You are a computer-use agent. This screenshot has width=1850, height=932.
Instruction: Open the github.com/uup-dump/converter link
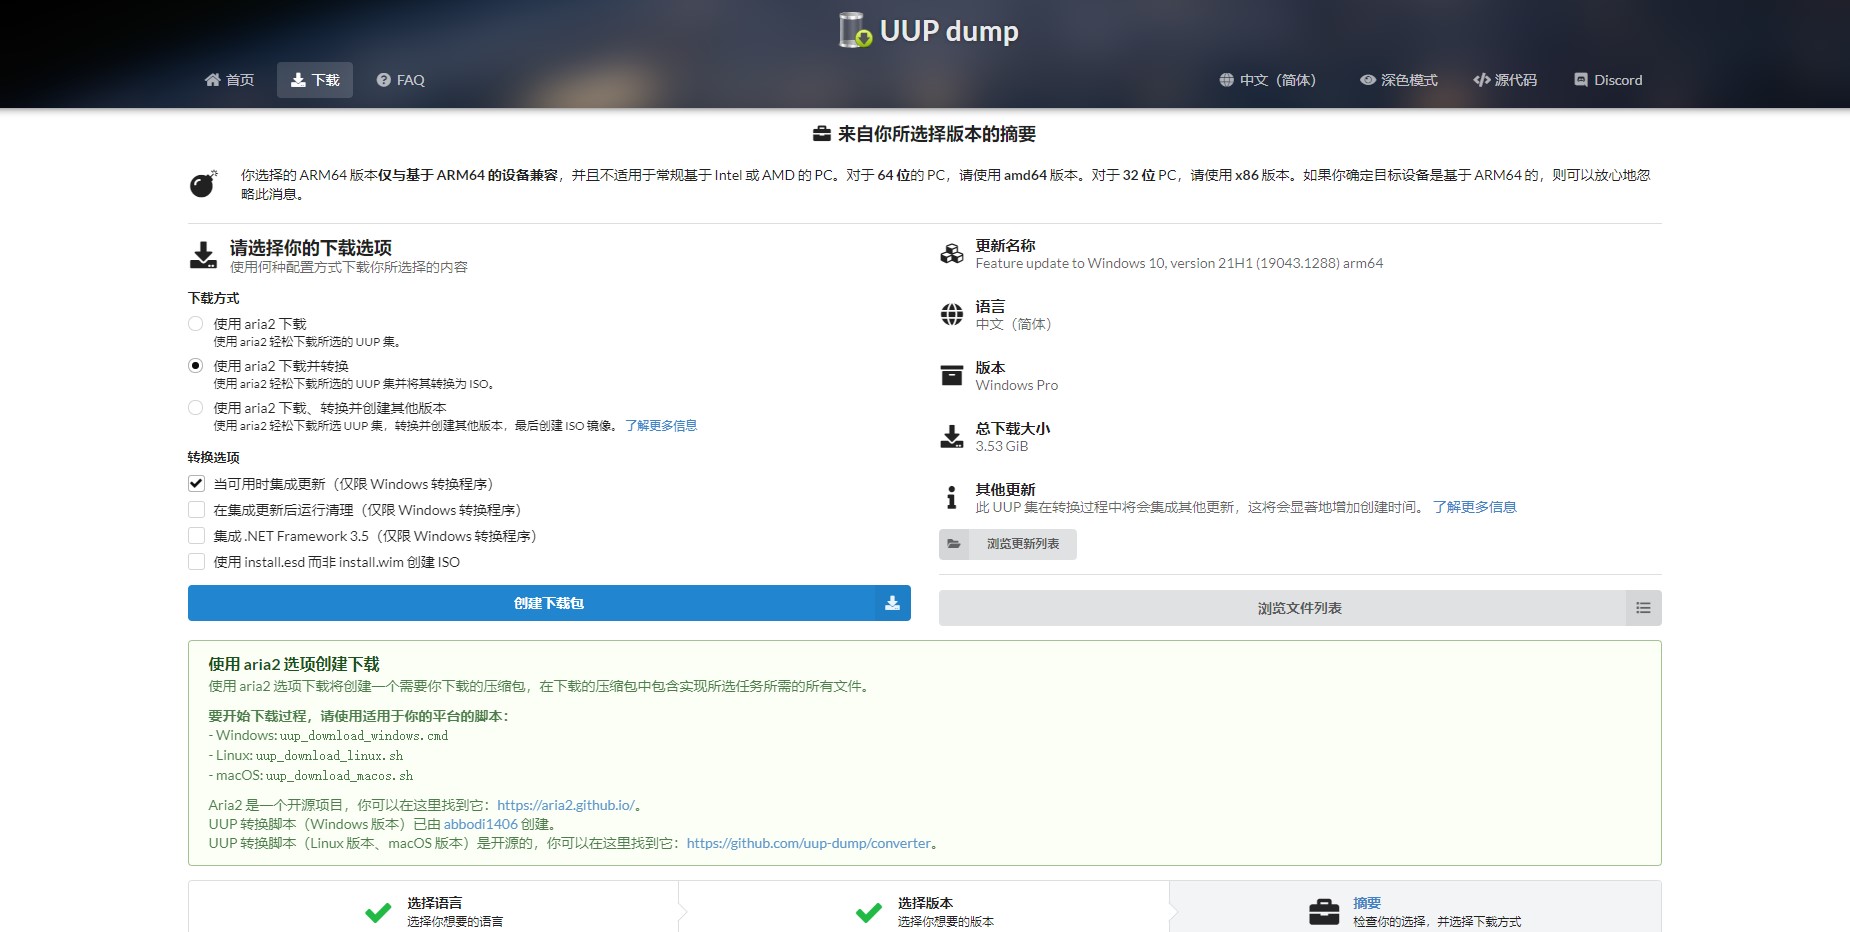(809, 843)
